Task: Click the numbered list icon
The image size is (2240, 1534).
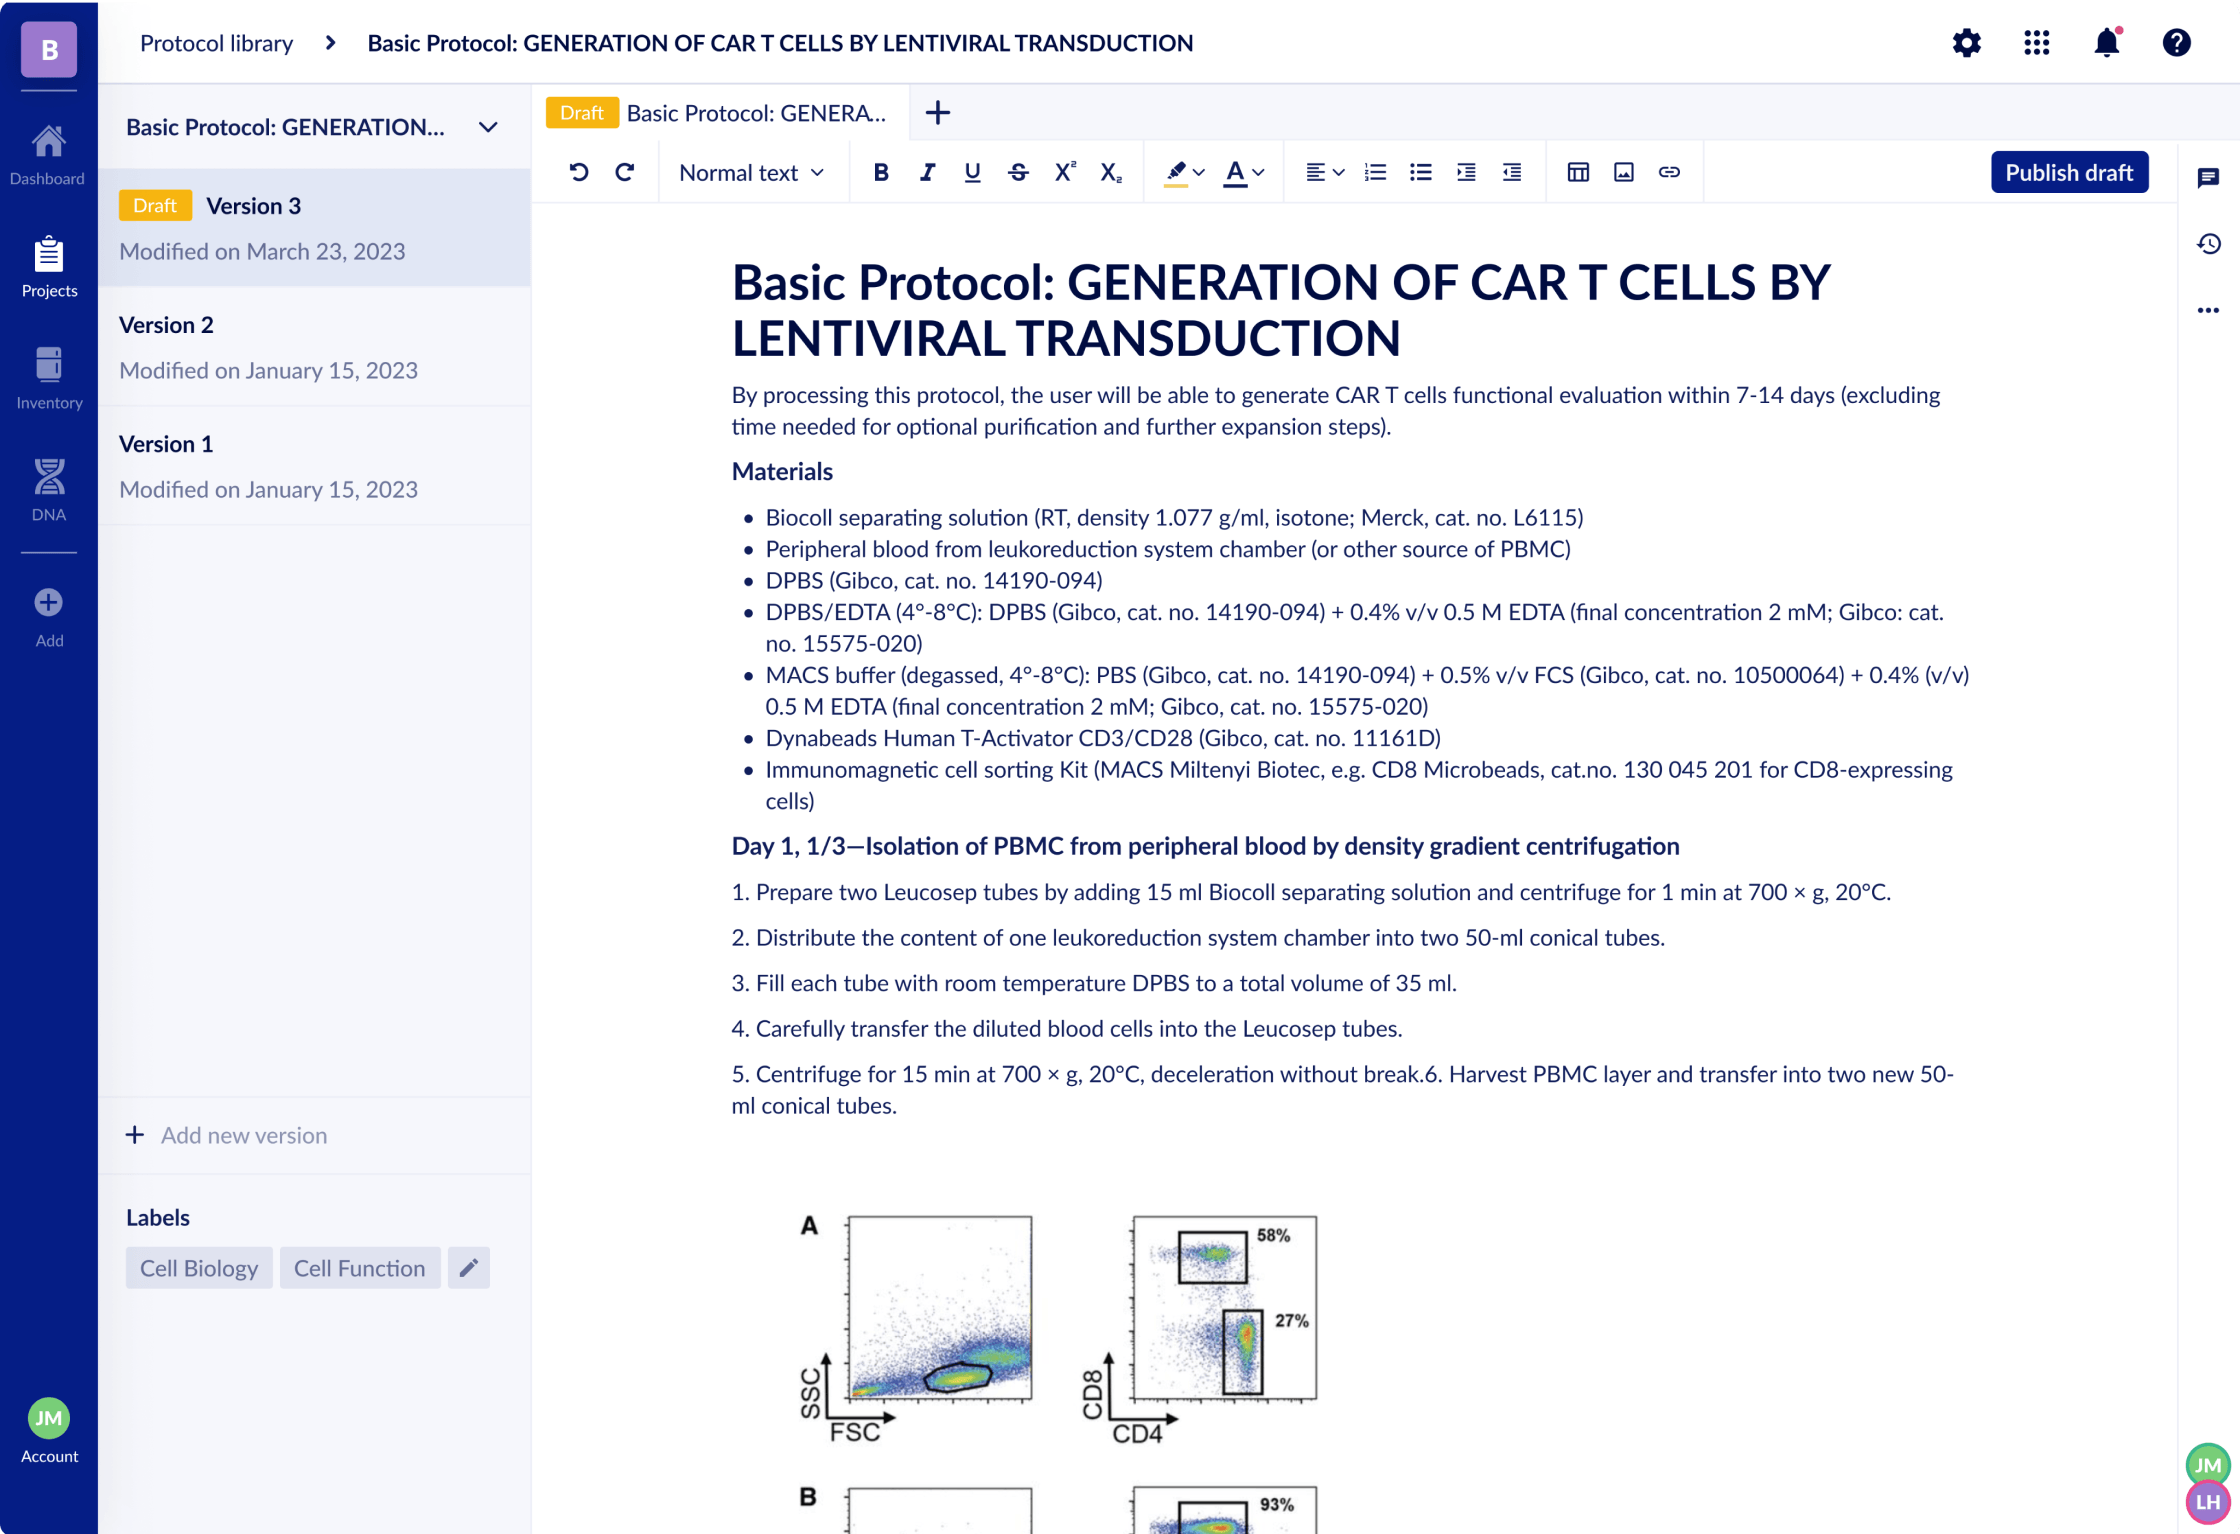Action: pos(1377,172)
